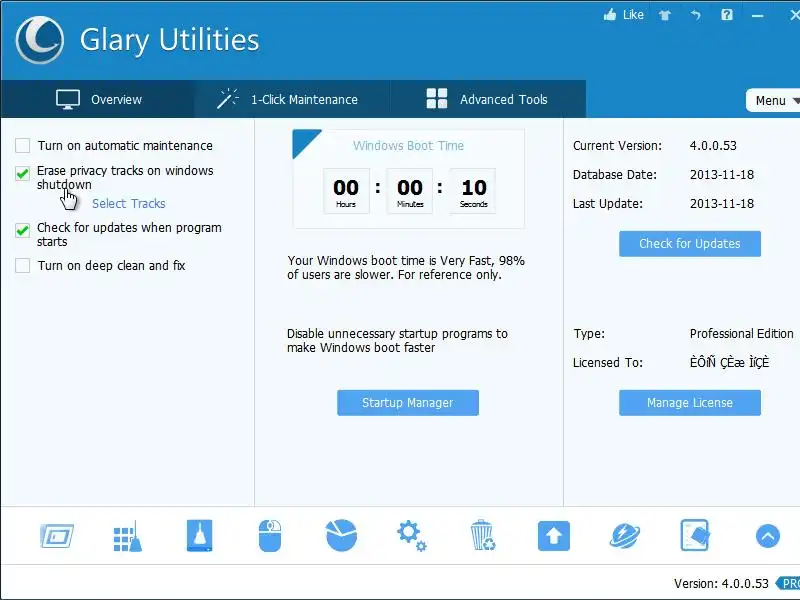Open the mouse context menu manager icon

click(x=270, y=536)
